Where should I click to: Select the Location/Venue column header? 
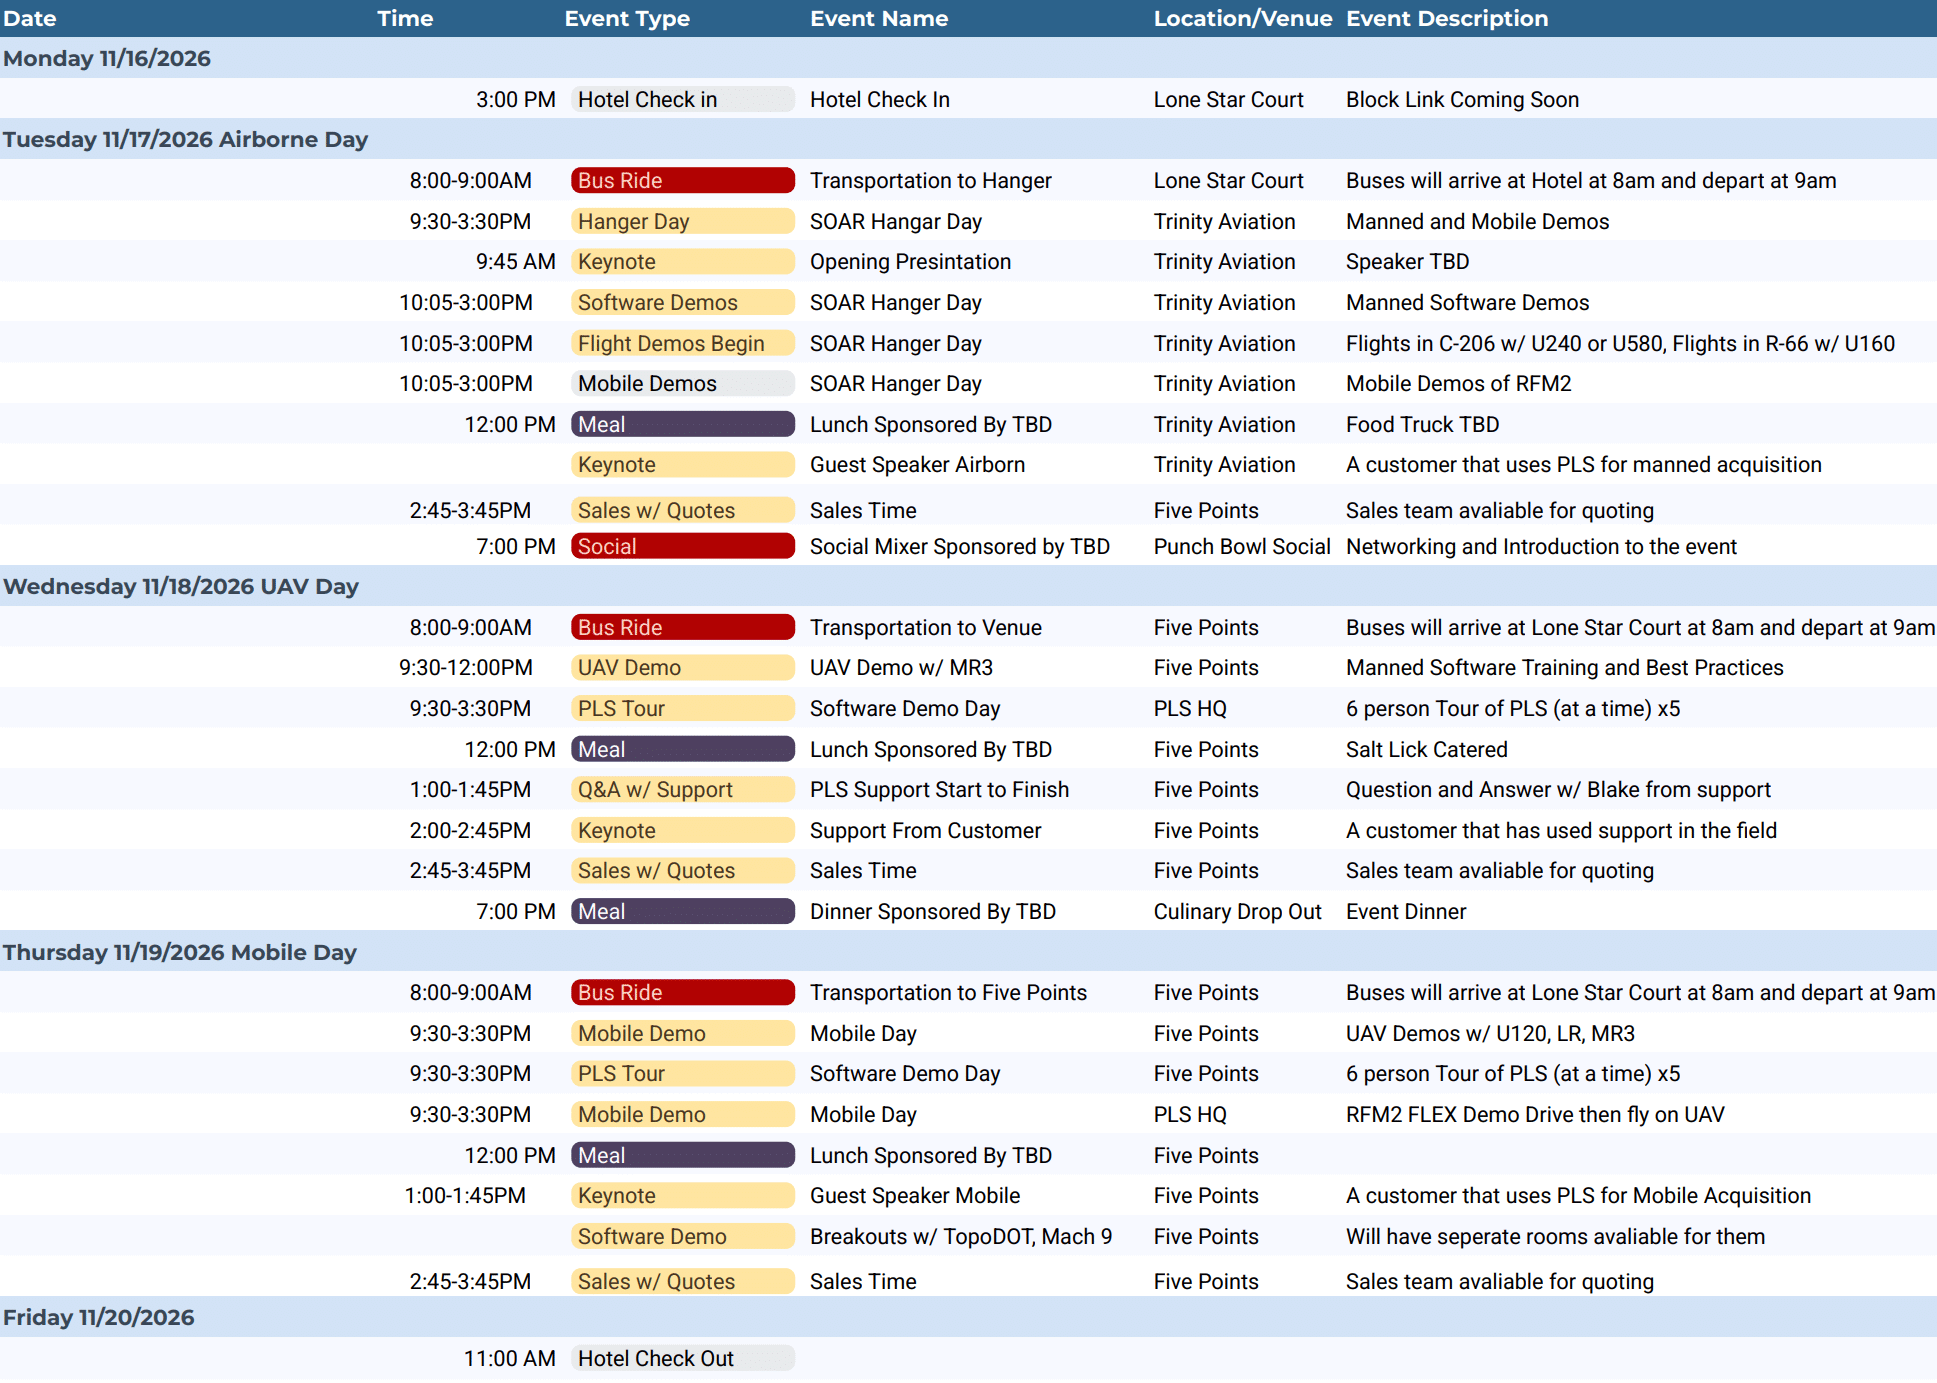(1243, 18)
